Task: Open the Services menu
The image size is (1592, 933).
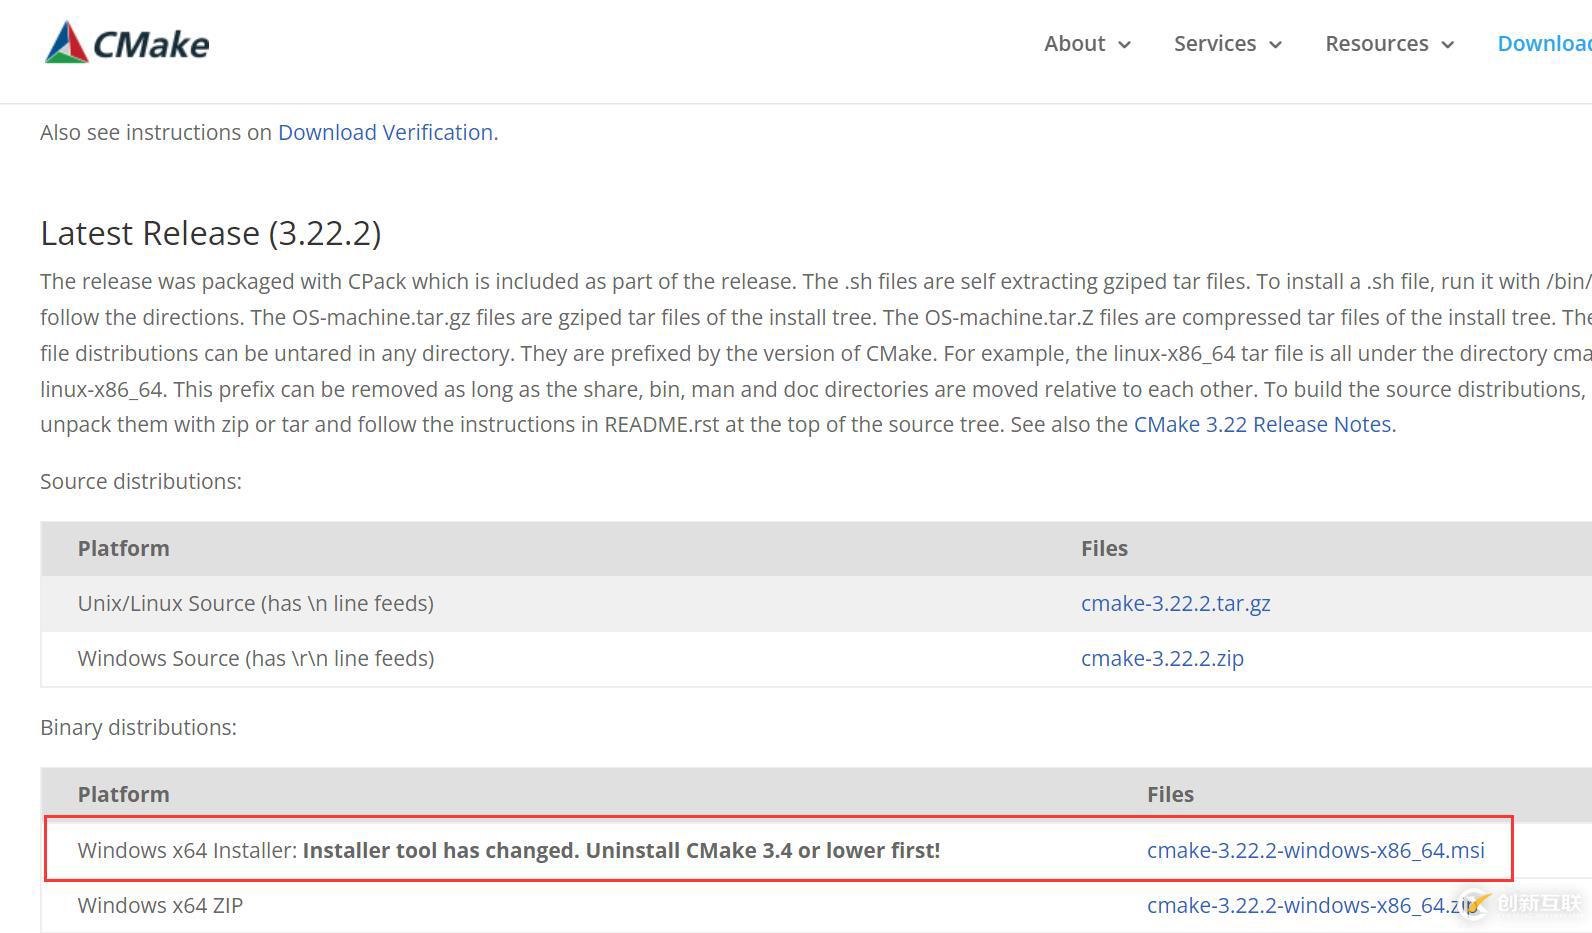Action: click(1214, 44)
